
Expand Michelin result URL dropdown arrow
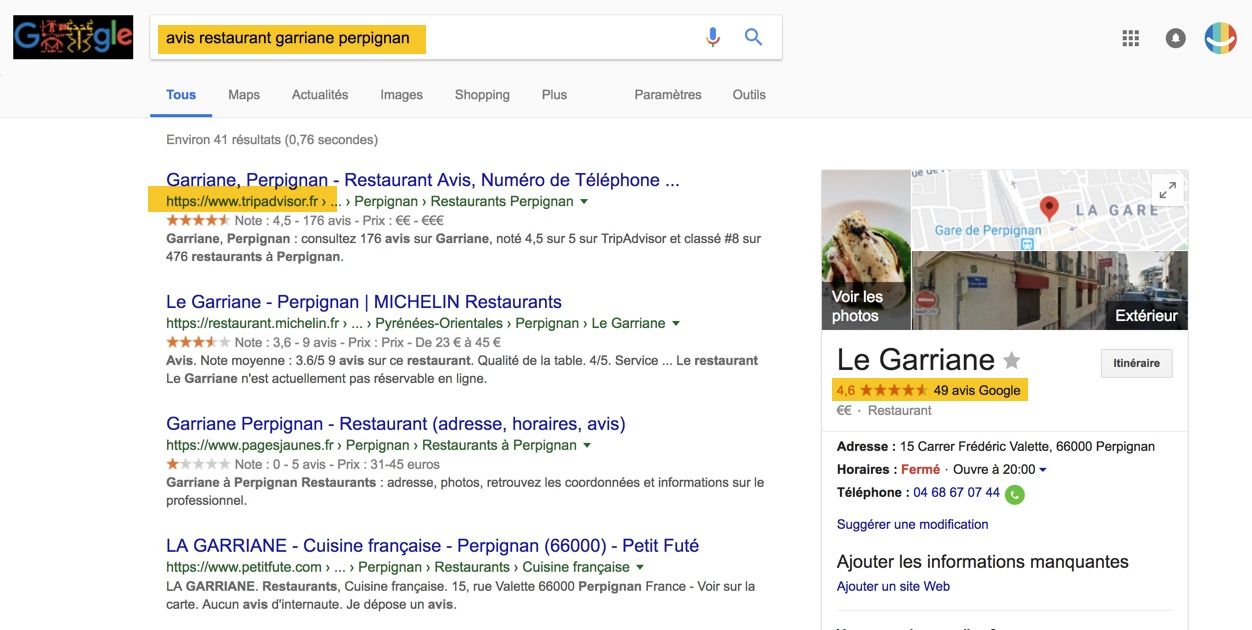(x=676, y=324)
